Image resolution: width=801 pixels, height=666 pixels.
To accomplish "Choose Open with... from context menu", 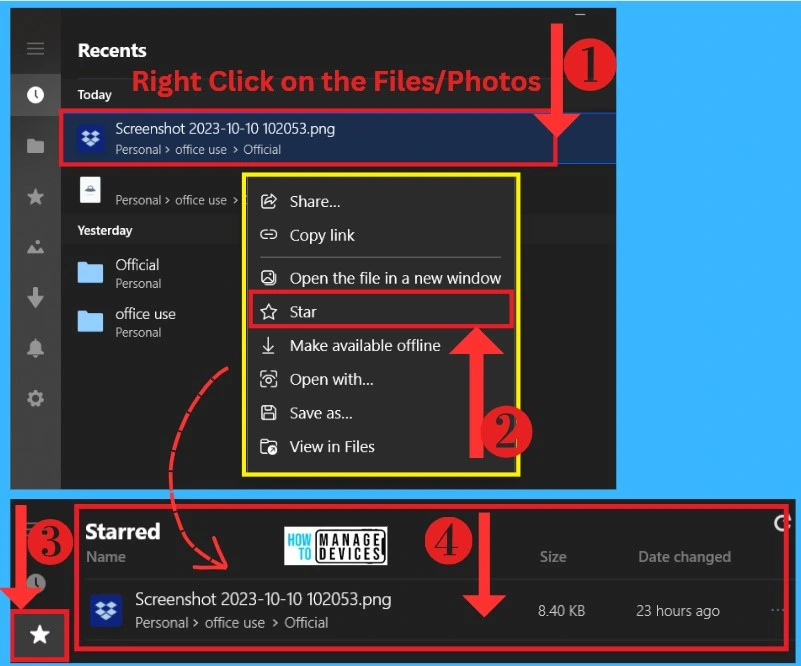I will (x=381, y=379).
